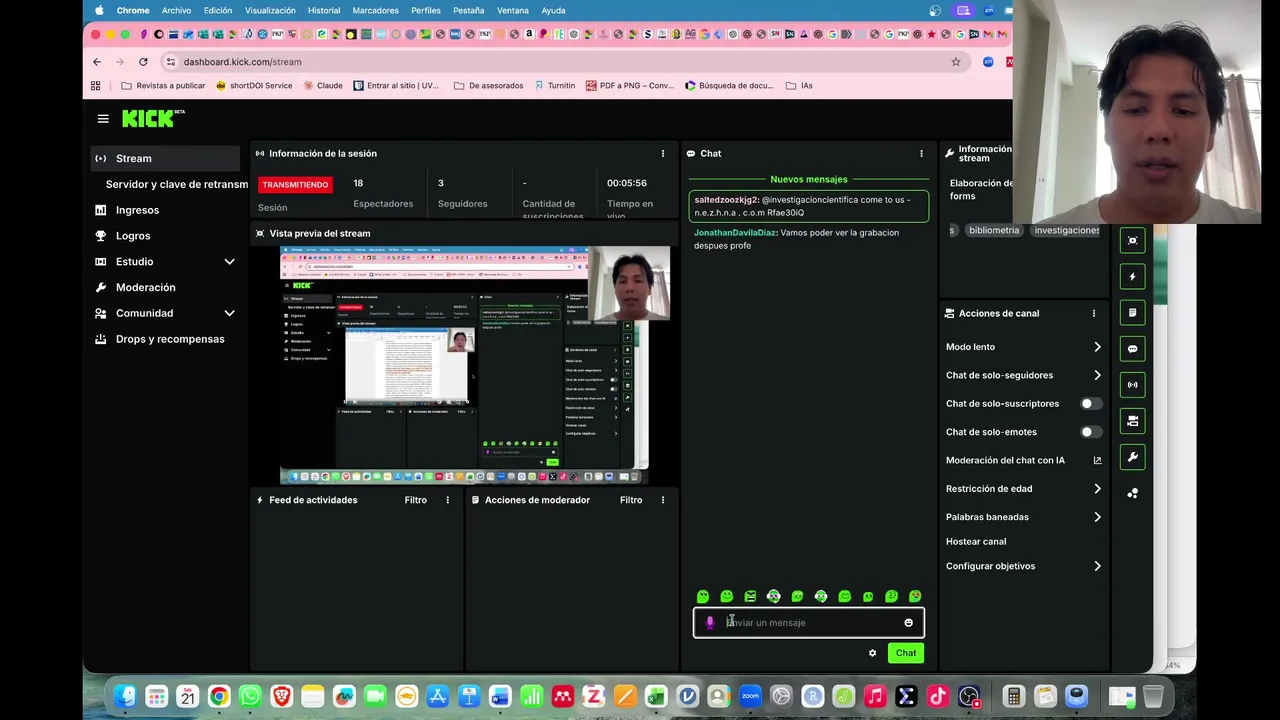Click the purple microphone icon in chat box
The image size is (1280, 720).
coord(710,622)
